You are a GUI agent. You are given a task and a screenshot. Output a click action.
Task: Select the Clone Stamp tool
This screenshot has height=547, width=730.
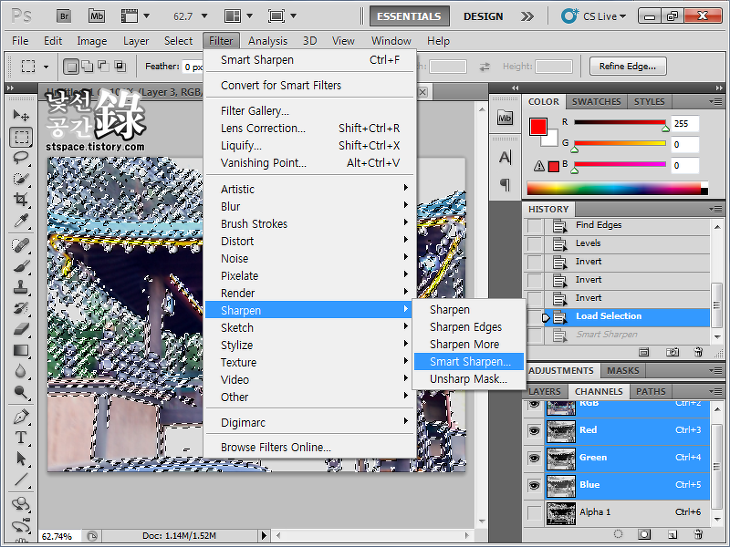pyautogui.click(x=21, y=287)
